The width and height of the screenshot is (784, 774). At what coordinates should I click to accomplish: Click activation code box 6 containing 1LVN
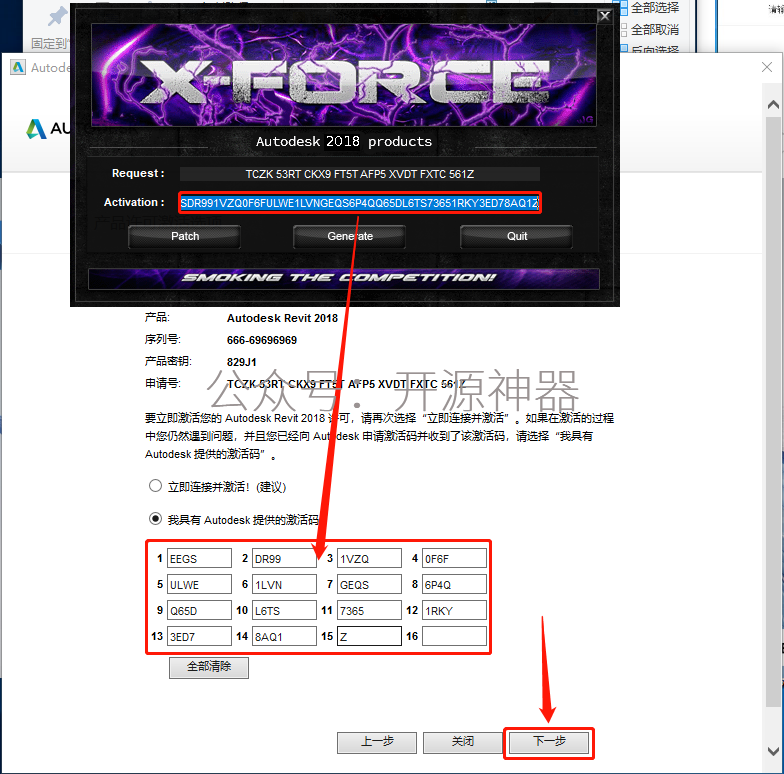[284, 584]
